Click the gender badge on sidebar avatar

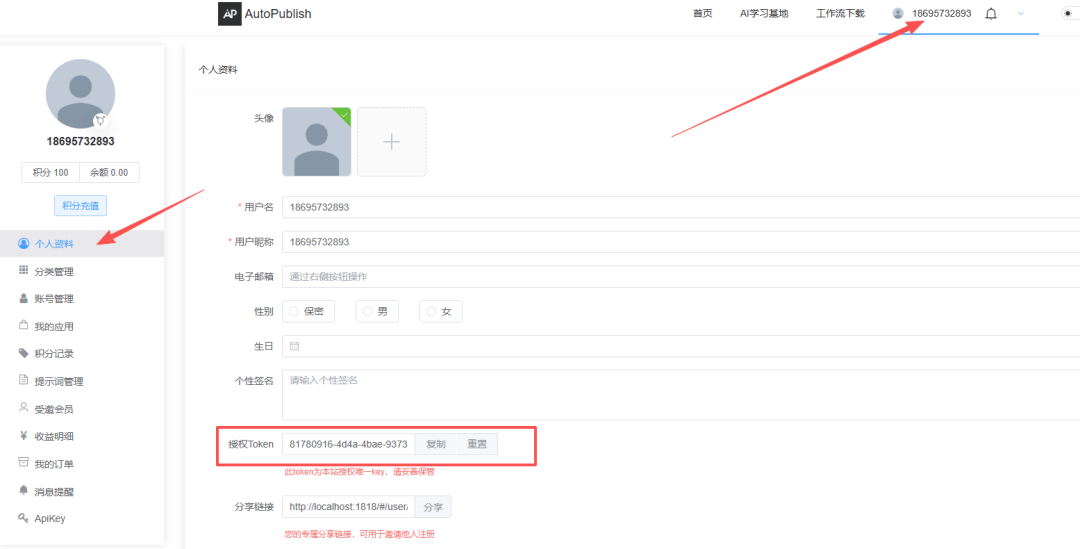[x=101, y=121]
